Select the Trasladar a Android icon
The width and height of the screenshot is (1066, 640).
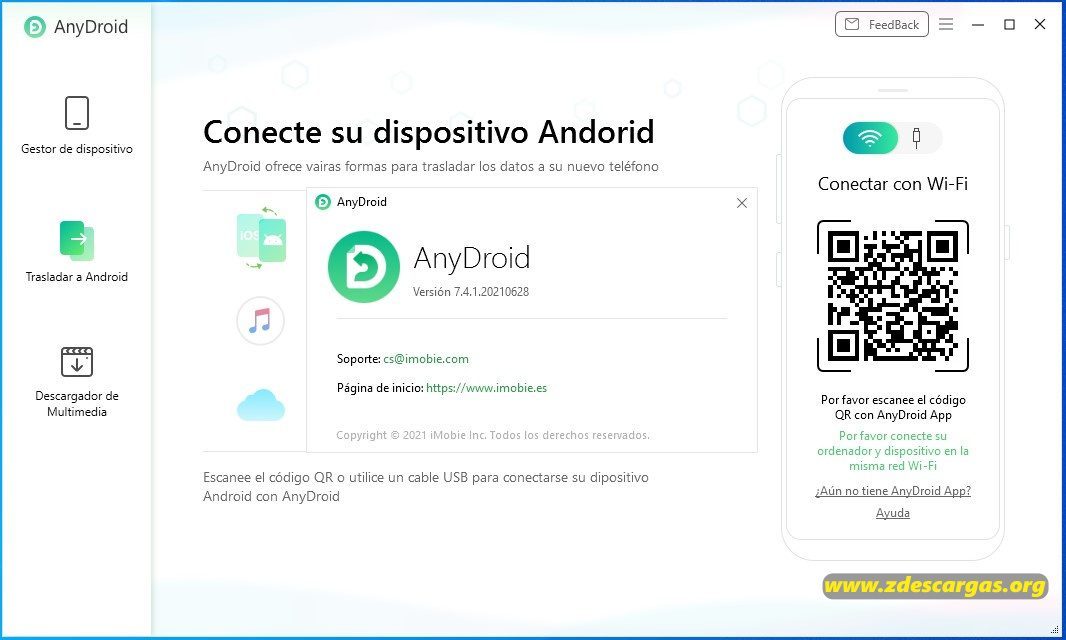coord(77,241)
